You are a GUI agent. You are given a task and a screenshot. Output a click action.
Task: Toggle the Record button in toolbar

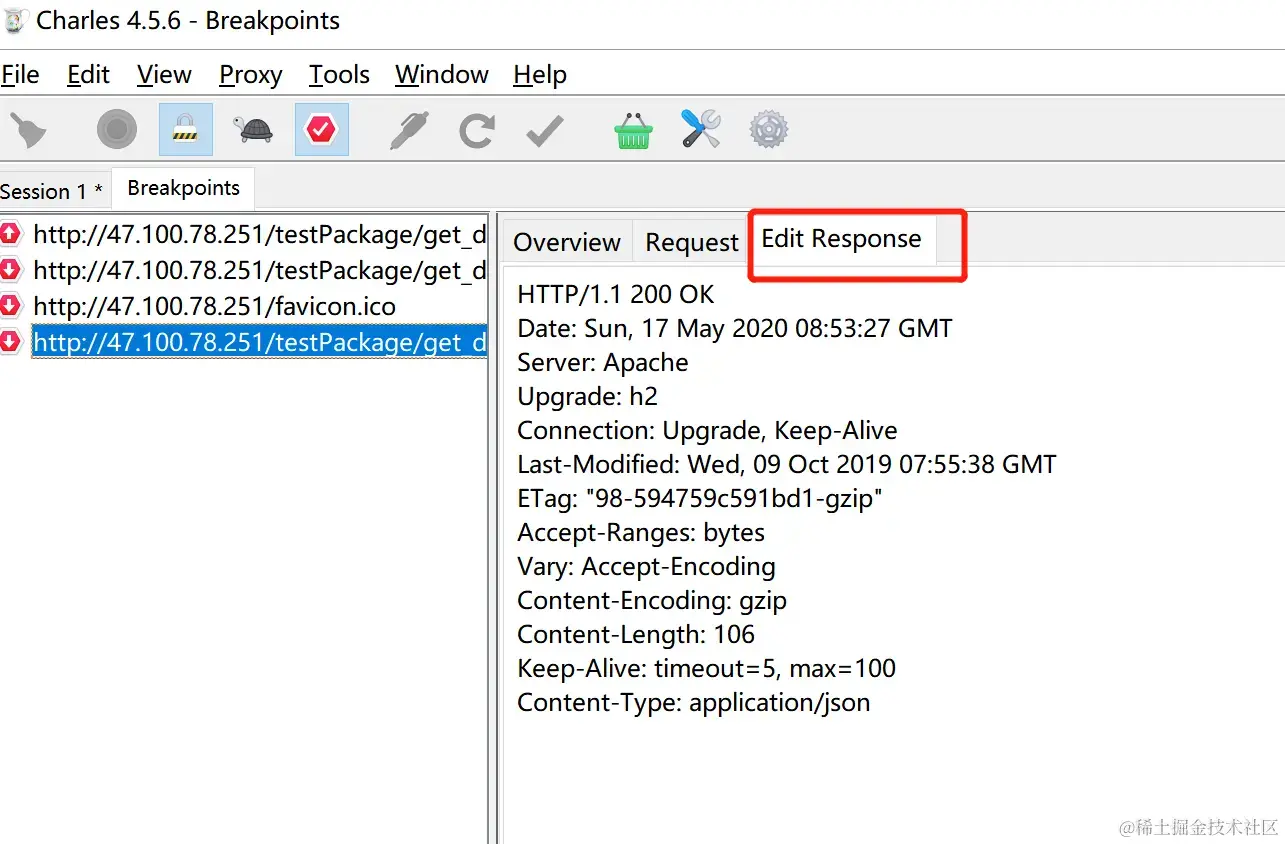[x=117, y=129]
